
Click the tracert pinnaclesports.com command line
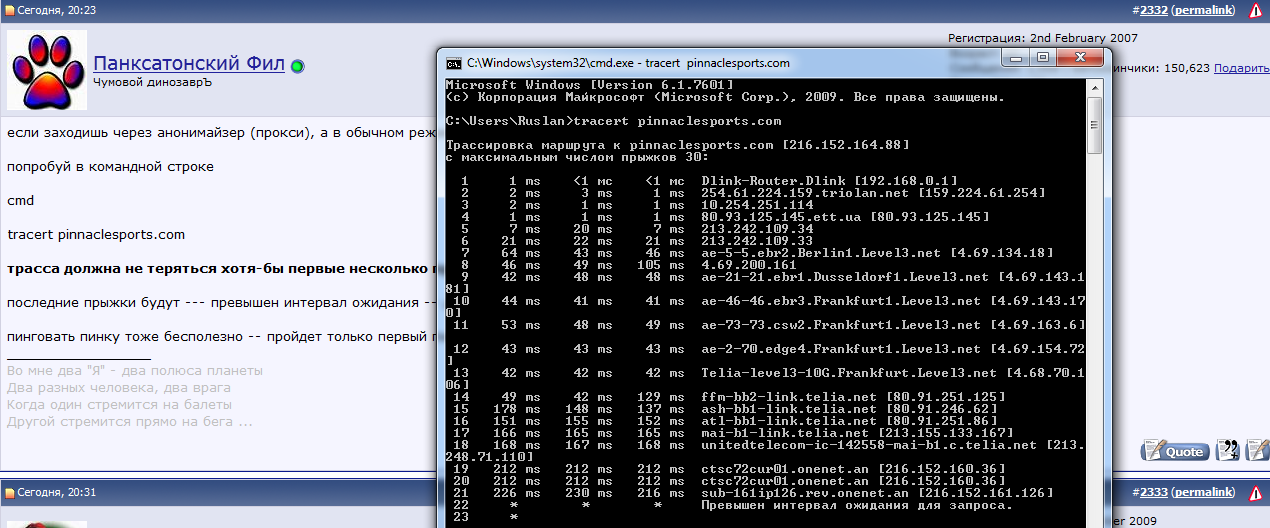click(613, 121)
